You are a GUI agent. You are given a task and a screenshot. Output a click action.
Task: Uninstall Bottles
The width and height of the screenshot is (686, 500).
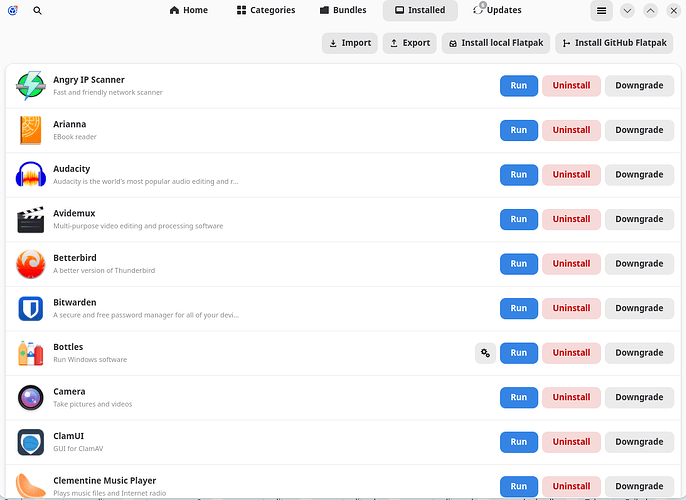(x=571, y=353)
